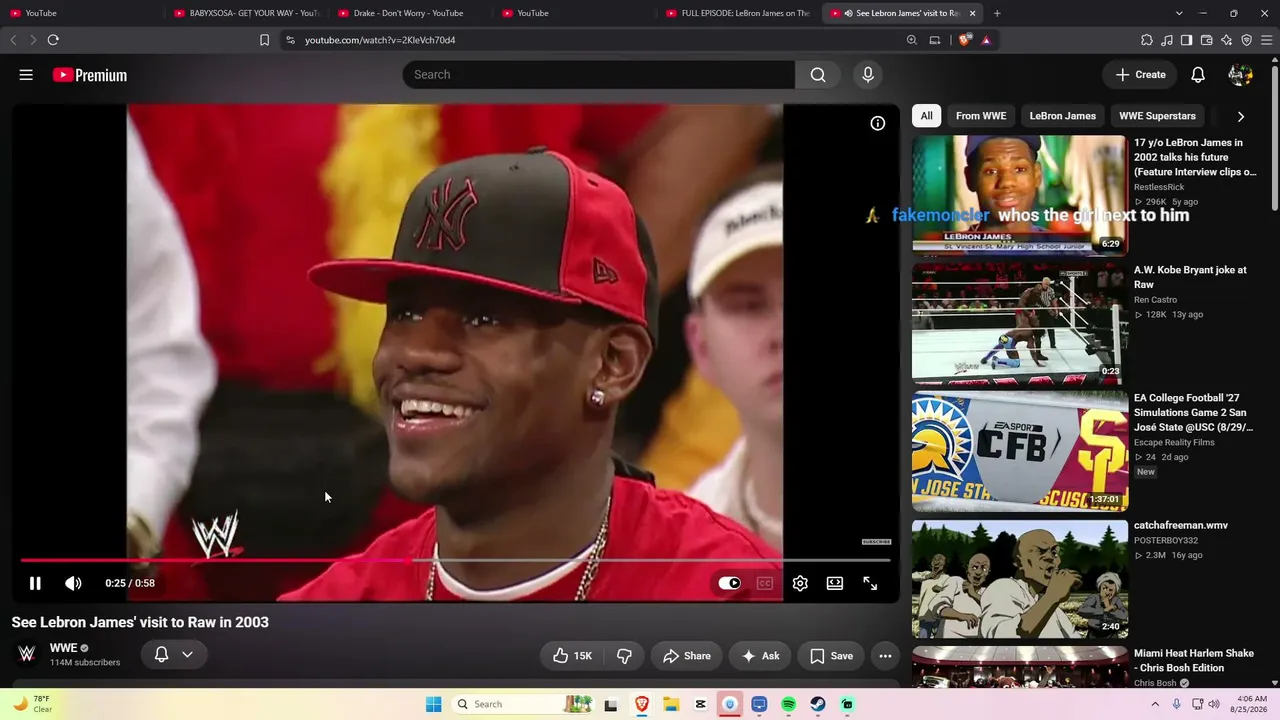Bookmark this page in address bar
Image resolution: width=1280 pixels, height=720 pixels.
point(264,40)
